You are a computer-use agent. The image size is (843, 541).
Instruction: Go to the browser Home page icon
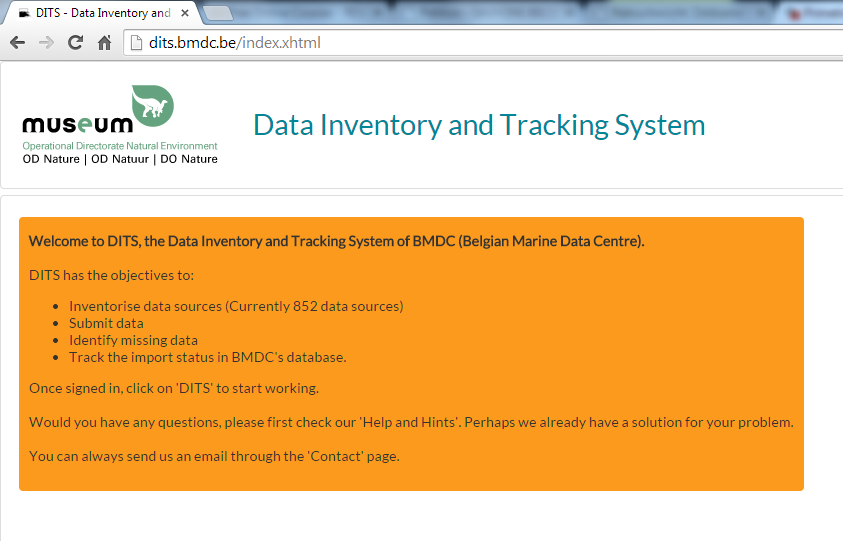click(x=104, y=43)
